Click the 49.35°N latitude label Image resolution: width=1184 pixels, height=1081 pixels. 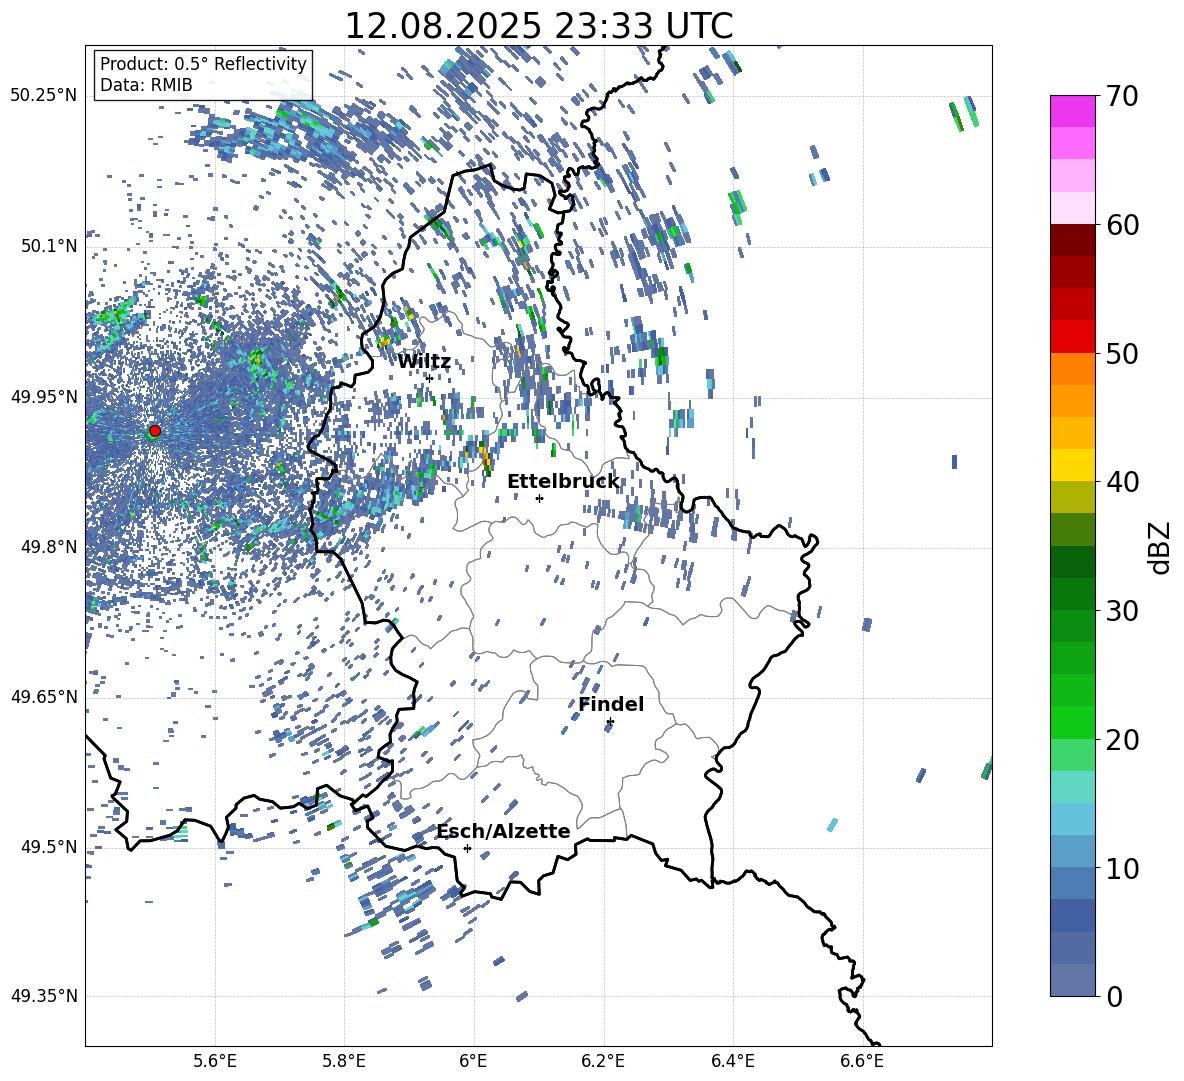coord(44,996)
